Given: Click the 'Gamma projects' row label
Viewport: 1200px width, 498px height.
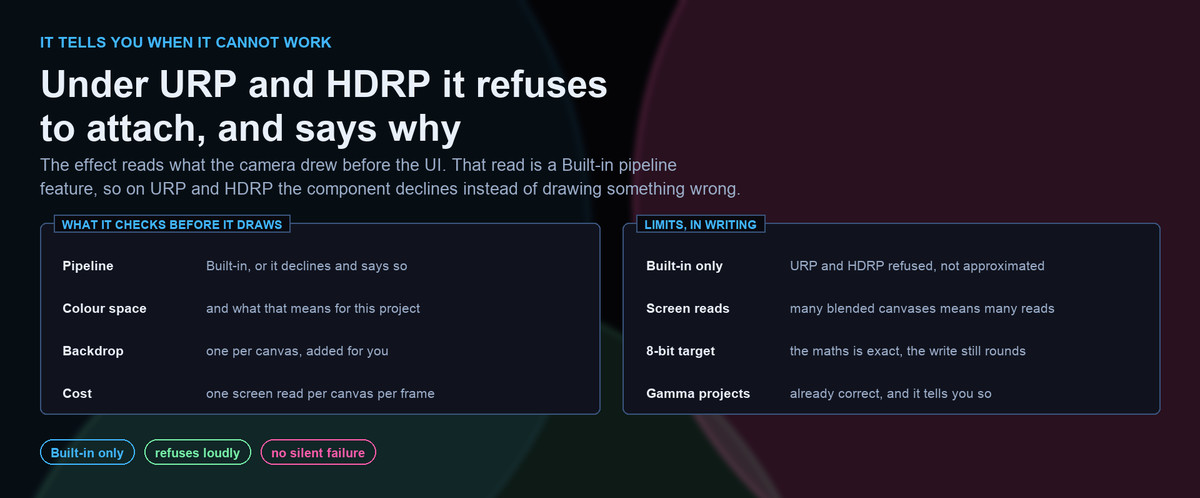Looking at the screenshot, I should coord(698,393).
